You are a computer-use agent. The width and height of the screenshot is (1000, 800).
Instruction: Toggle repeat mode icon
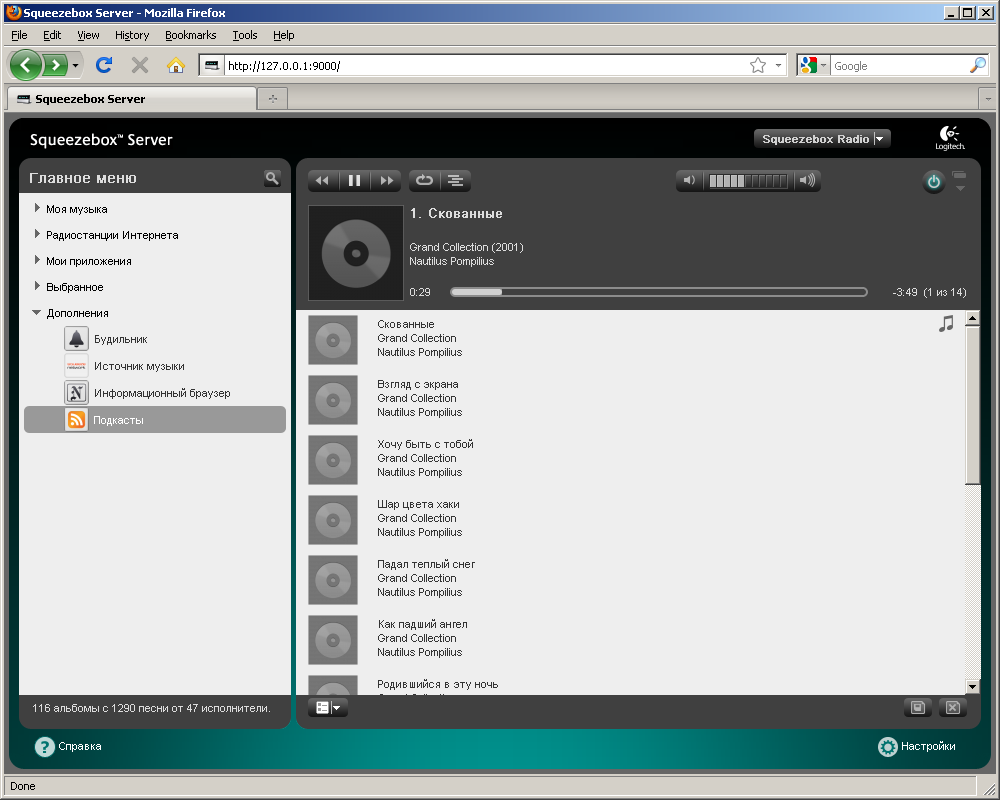click(424, 181)
